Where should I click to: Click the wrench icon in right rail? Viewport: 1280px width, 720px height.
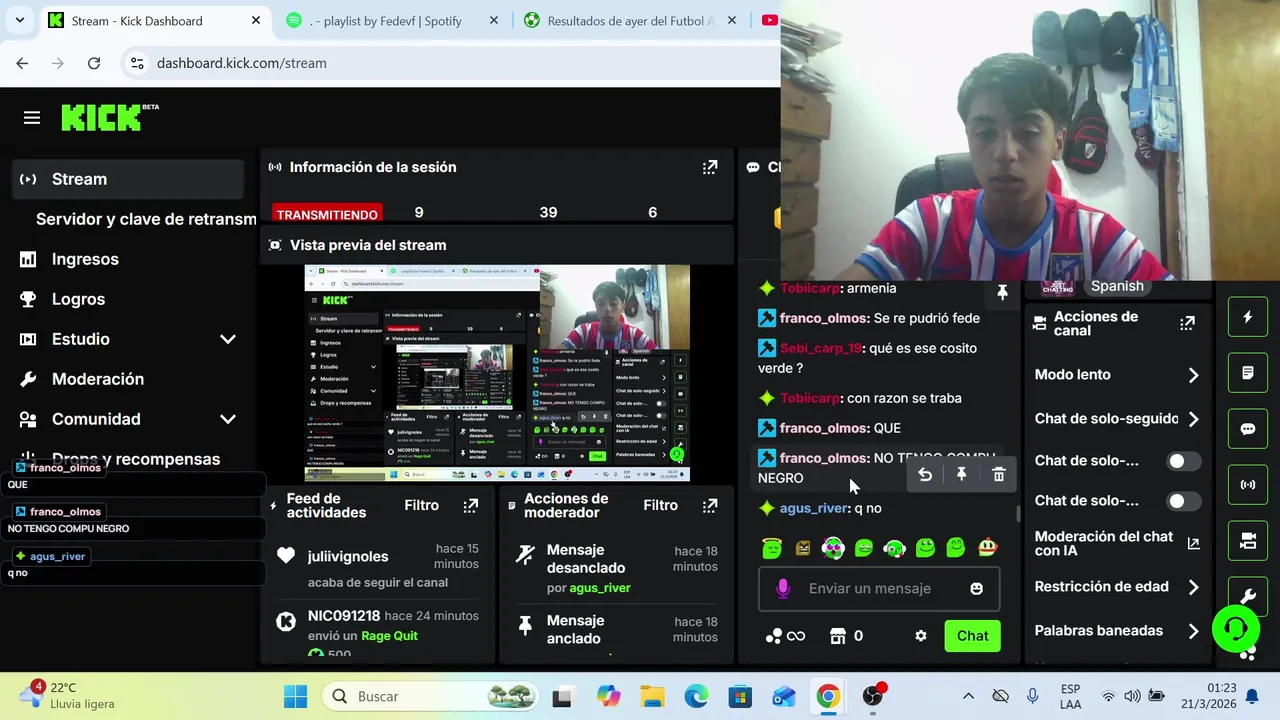click(1248, 596)
